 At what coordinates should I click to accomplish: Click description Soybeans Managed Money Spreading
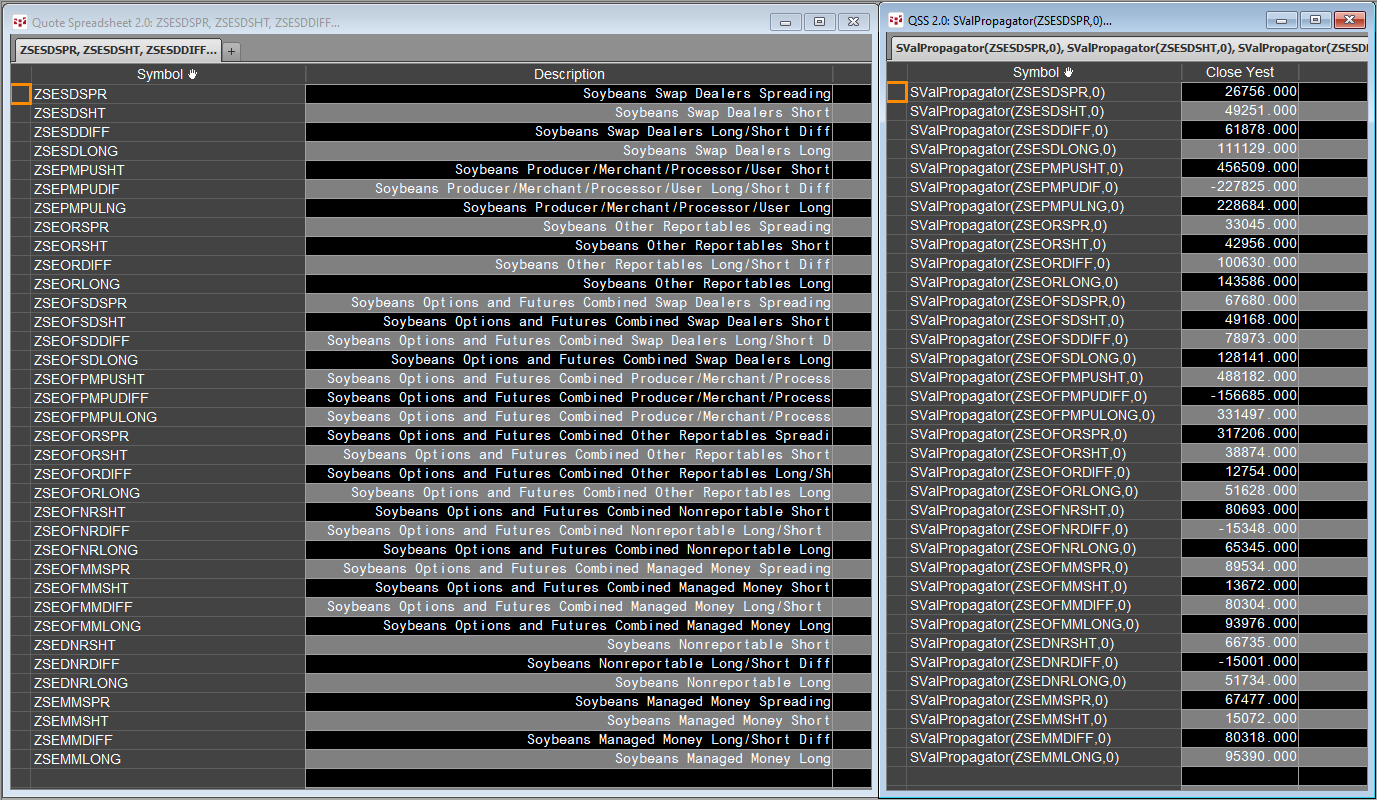(x=569, y=702)
